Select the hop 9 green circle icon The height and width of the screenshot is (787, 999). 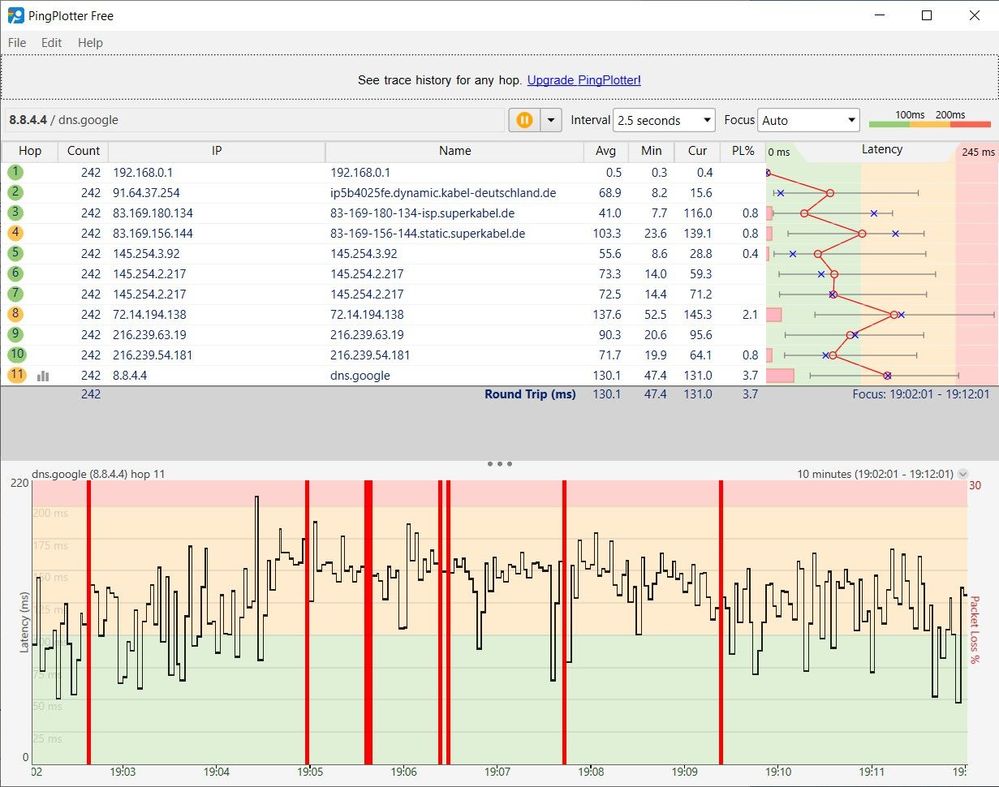[15, 335]
